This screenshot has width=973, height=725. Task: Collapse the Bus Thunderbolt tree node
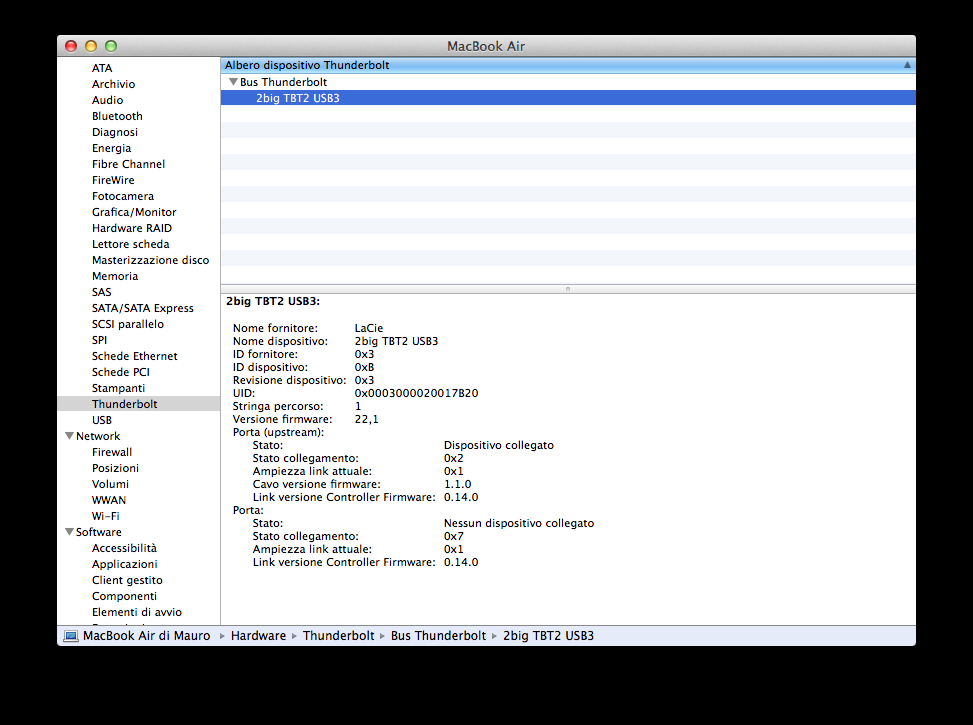[233, 82]
